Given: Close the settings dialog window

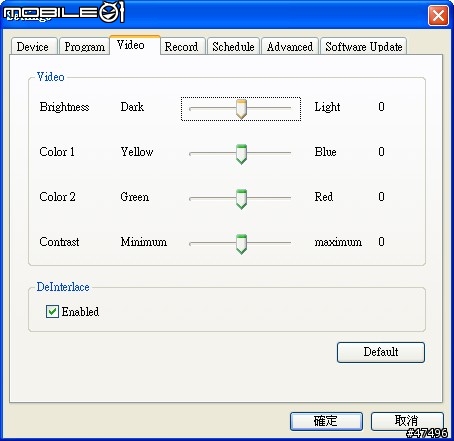Looking at the screenshot, I should (438, 15).
